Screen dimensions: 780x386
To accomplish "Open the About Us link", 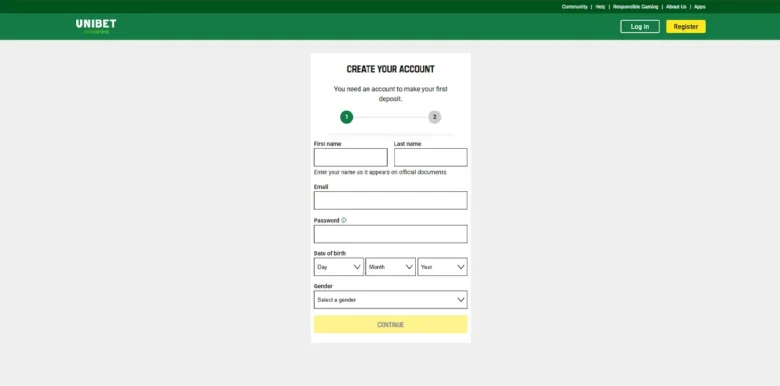I will [676, 7].
